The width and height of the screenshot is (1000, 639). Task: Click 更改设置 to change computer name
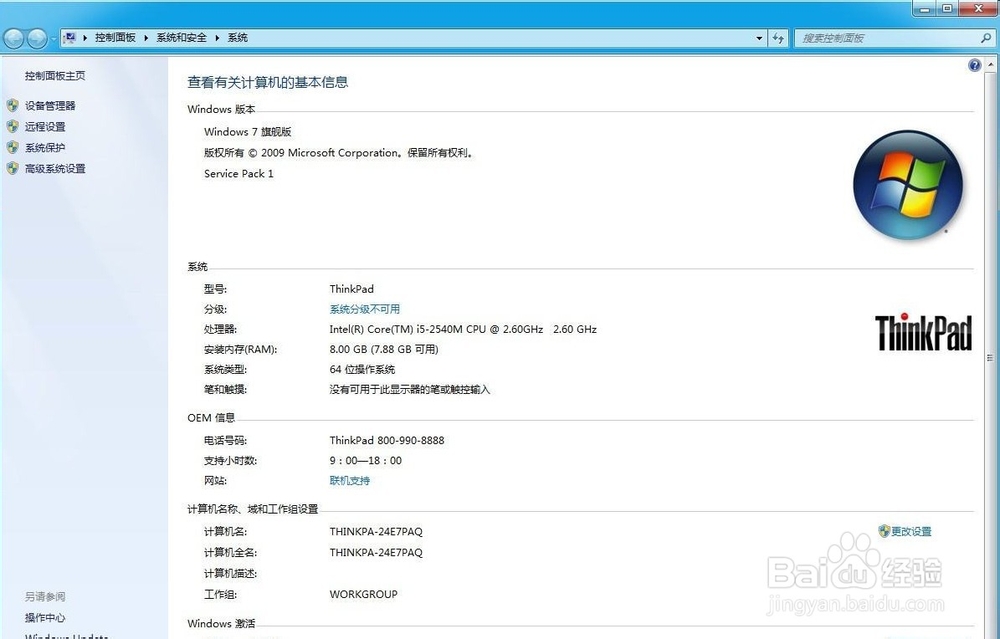[911, 532]
